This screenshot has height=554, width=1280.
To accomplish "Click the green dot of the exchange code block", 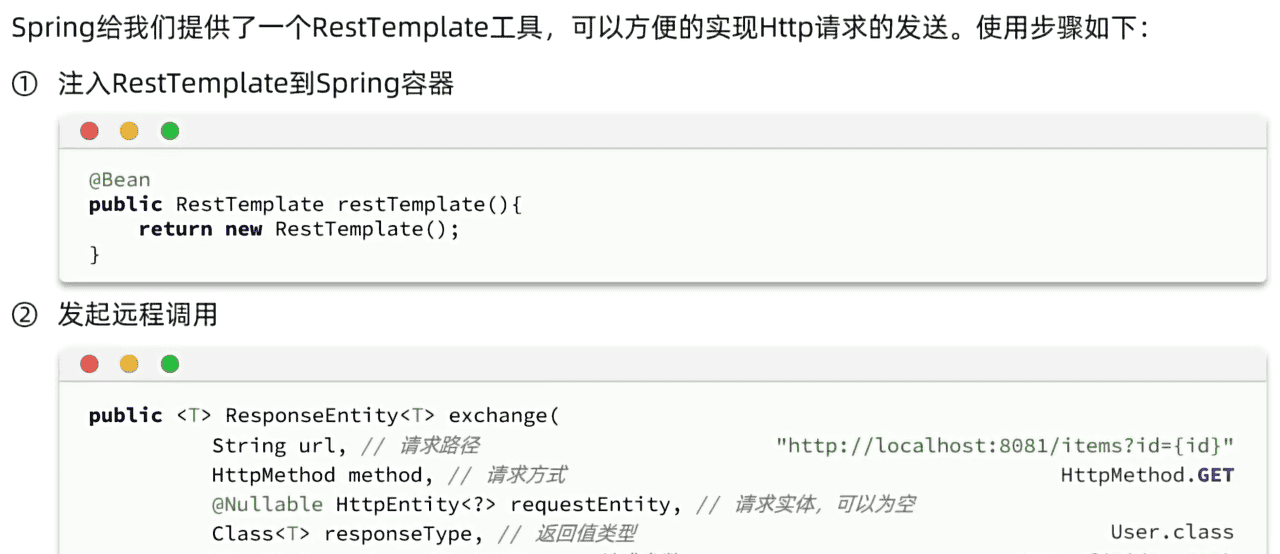I will [x=170, y=364].
